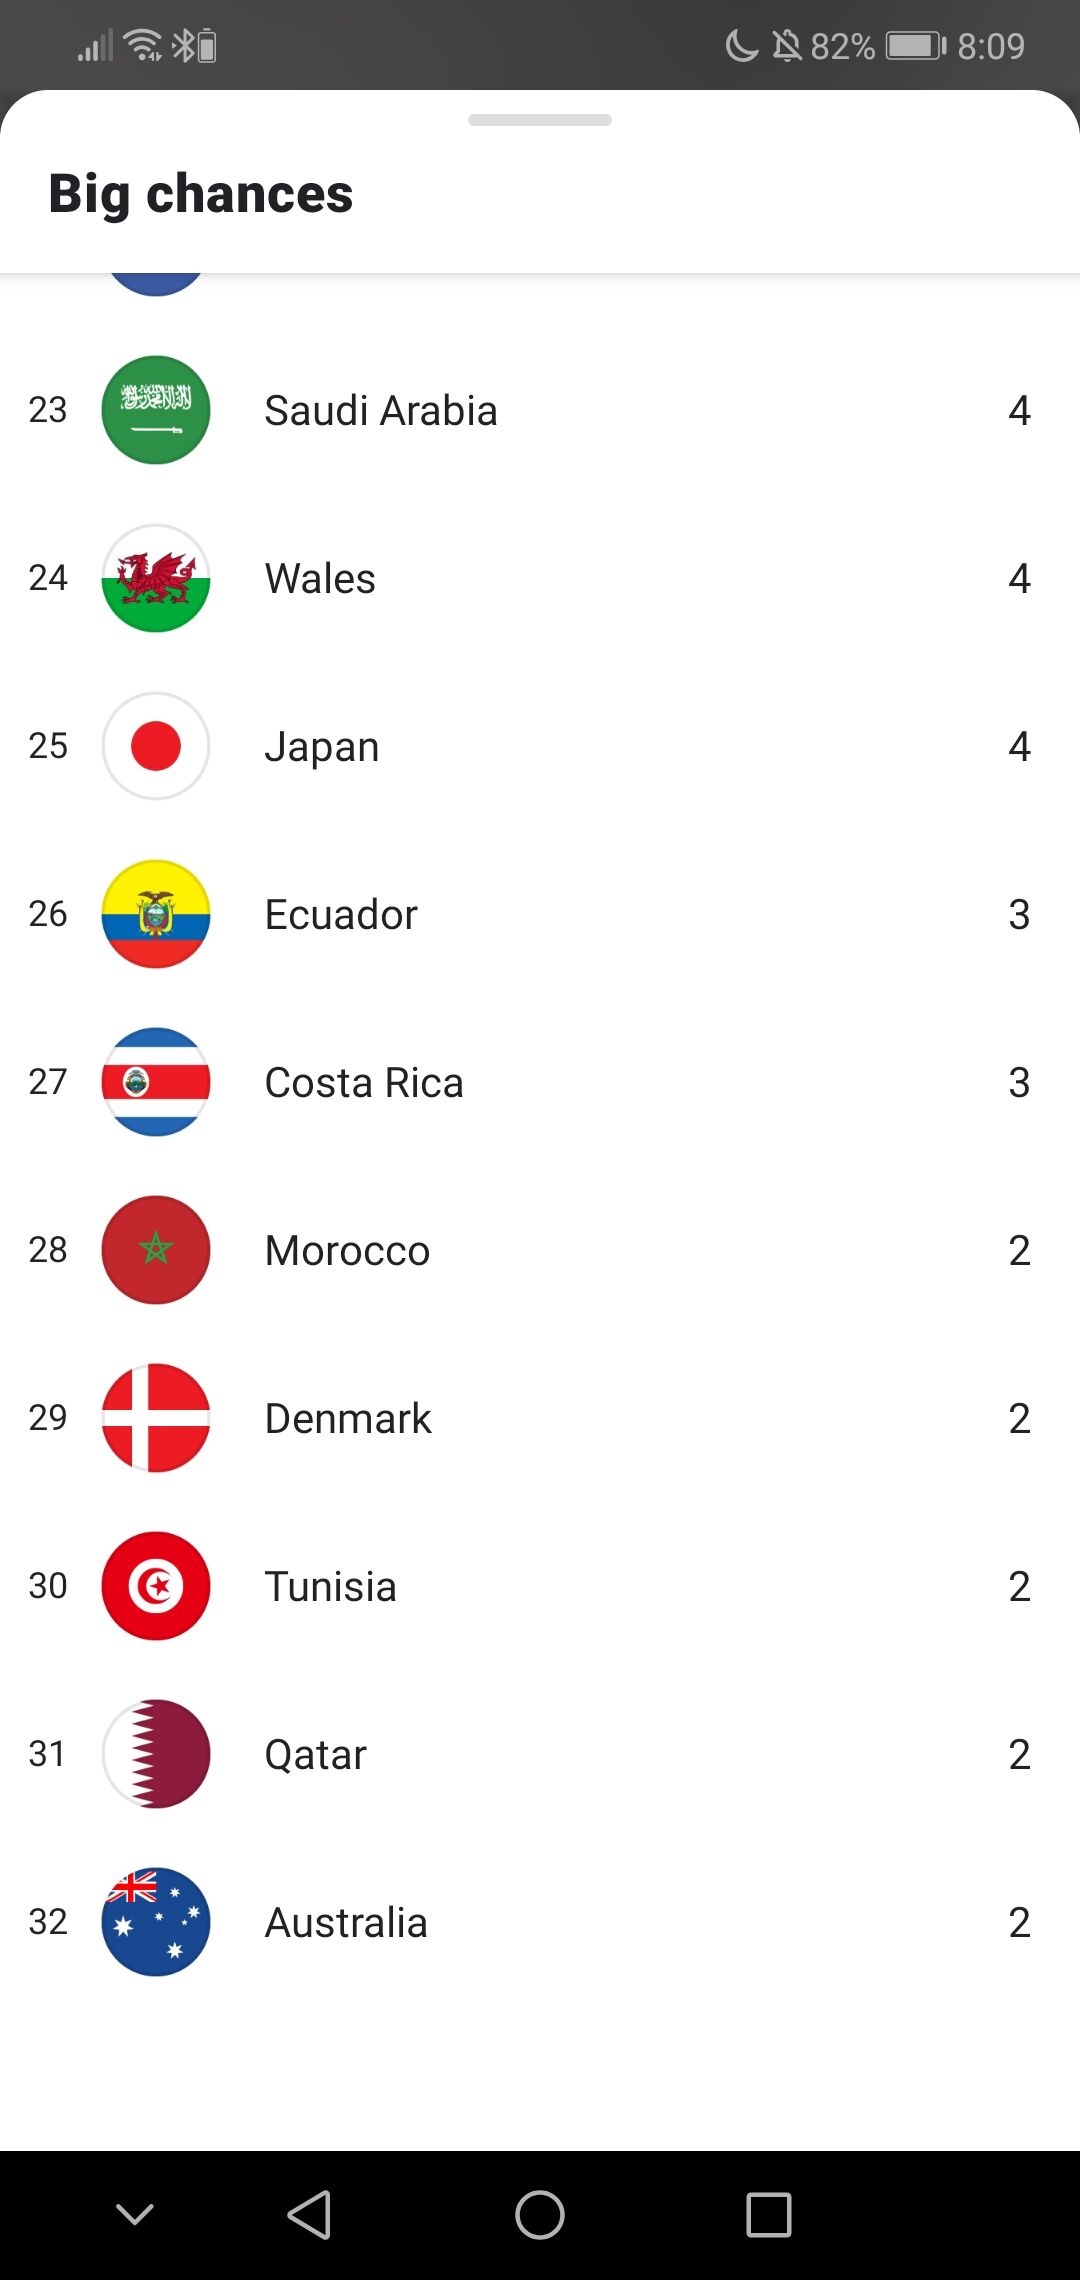Go to the Android home button
This screenshot has width=1080, height=2280.
point(540,2215)
